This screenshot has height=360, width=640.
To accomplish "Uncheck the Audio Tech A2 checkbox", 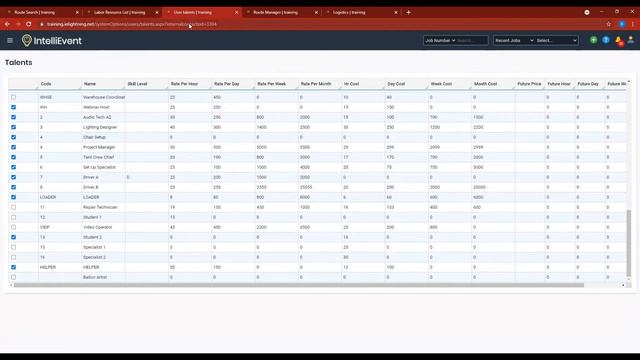I will pyautogui.click(x=13, y=117).
